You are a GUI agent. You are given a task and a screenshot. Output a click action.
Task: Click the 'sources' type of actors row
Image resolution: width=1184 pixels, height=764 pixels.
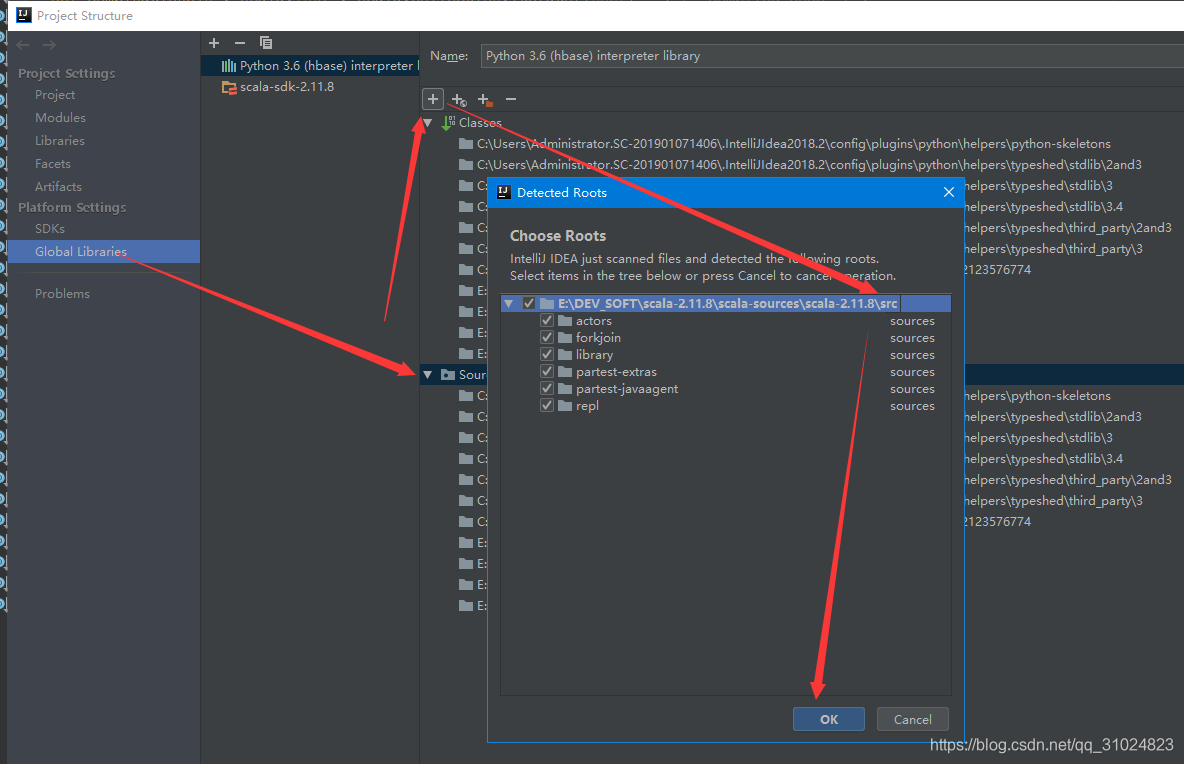coord(912,321)
